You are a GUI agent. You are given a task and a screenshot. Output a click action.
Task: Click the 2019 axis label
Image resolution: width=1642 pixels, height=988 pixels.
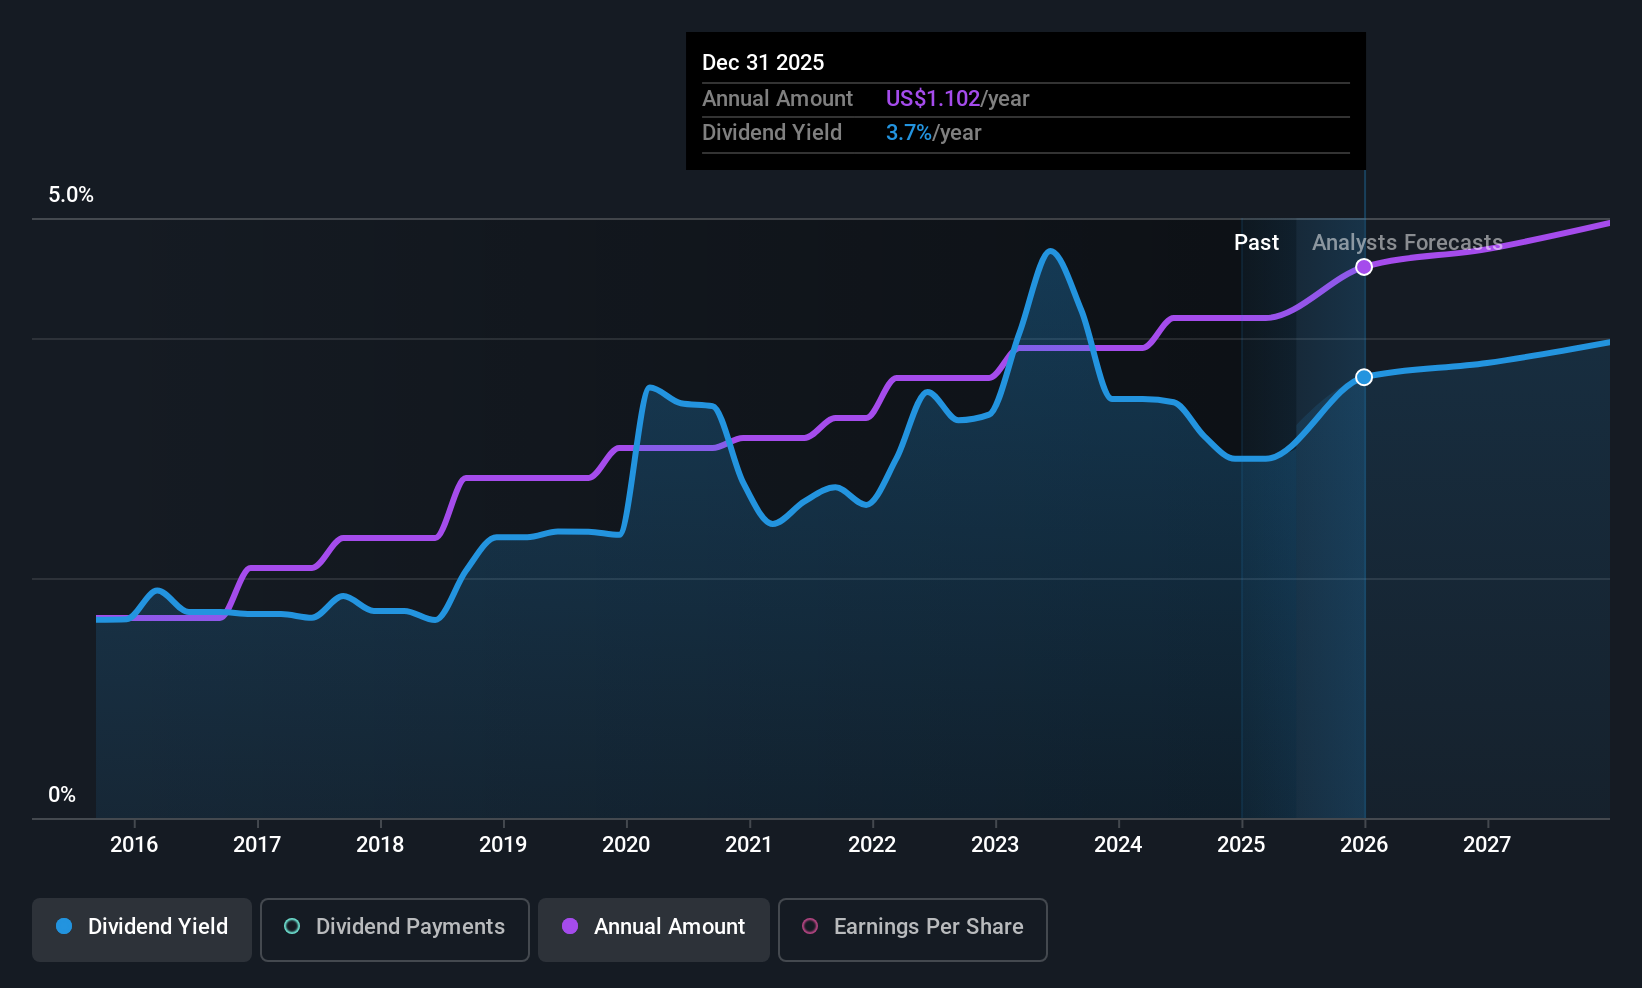click(x=503, y=845)
